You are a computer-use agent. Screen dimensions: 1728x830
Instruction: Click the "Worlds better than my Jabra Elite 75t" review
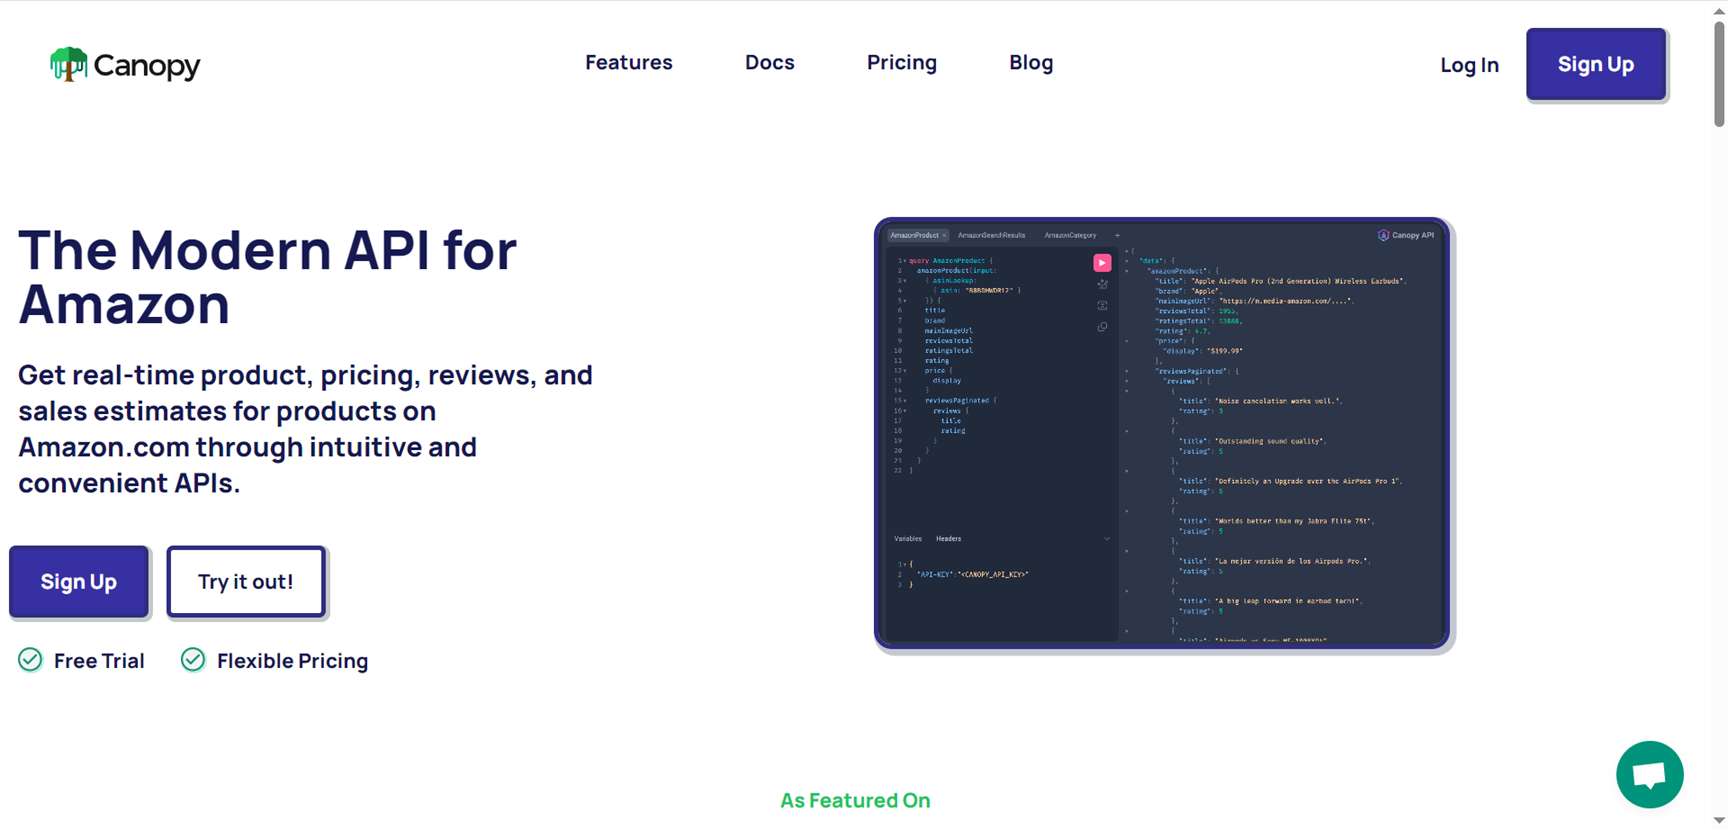tap(1294, 521)
